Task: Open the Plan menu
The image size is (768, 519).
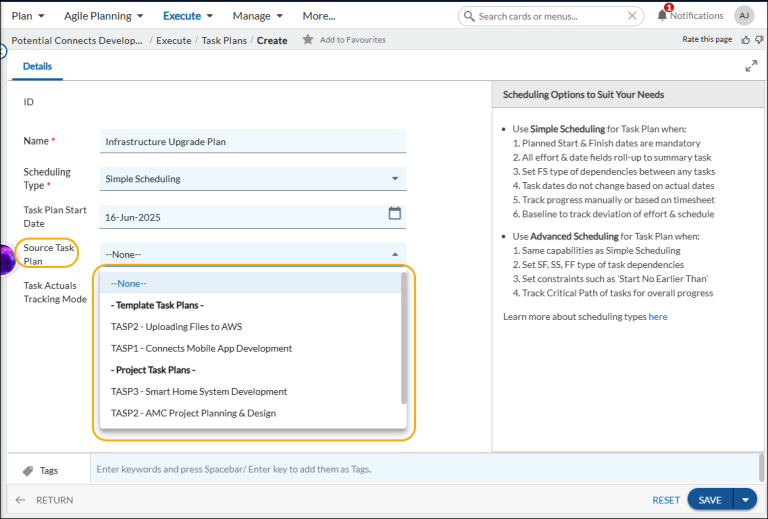Action: pos(28,16)
